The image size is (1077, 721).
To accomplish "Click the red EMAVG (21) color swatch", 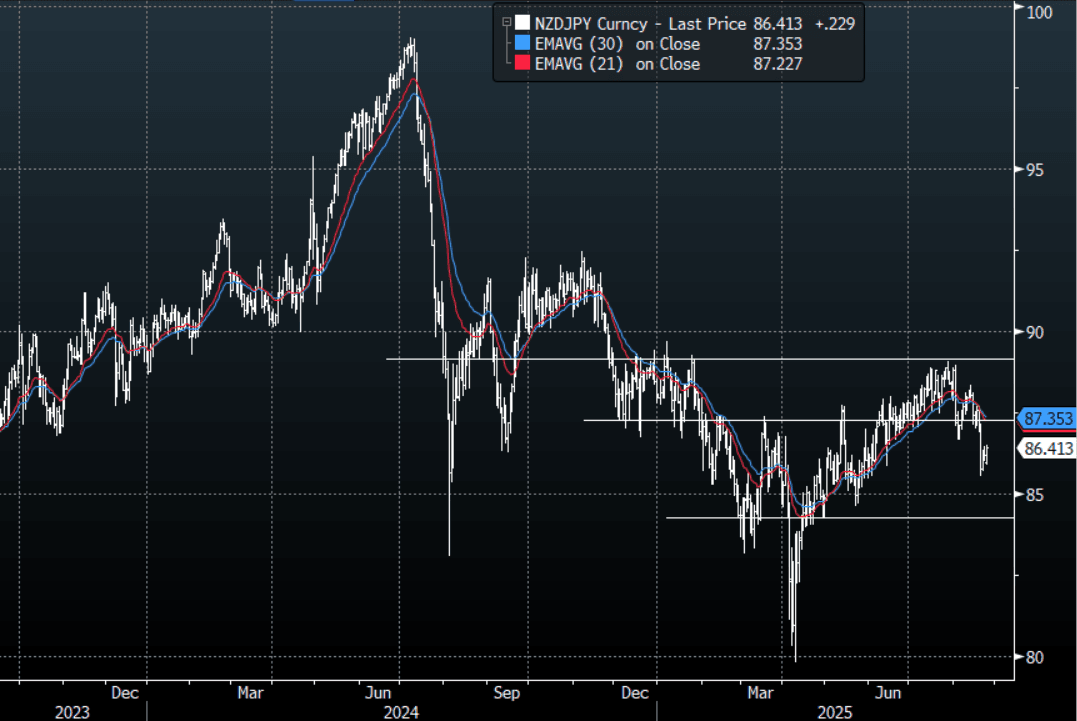I will pos(523,63).
